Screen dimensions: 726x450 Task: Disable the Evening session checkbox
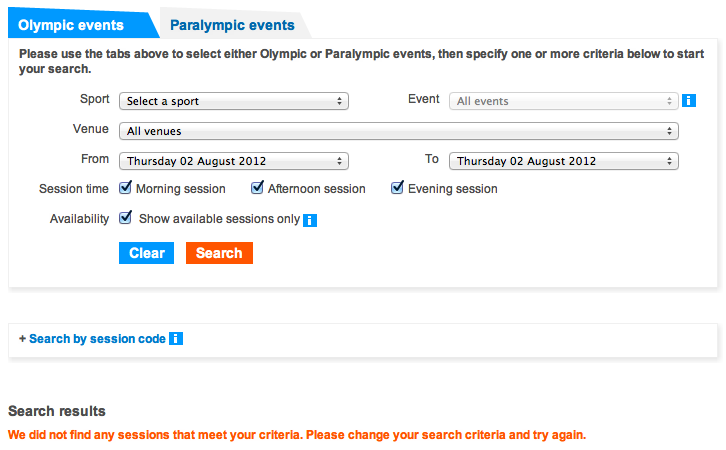[397, 188]
